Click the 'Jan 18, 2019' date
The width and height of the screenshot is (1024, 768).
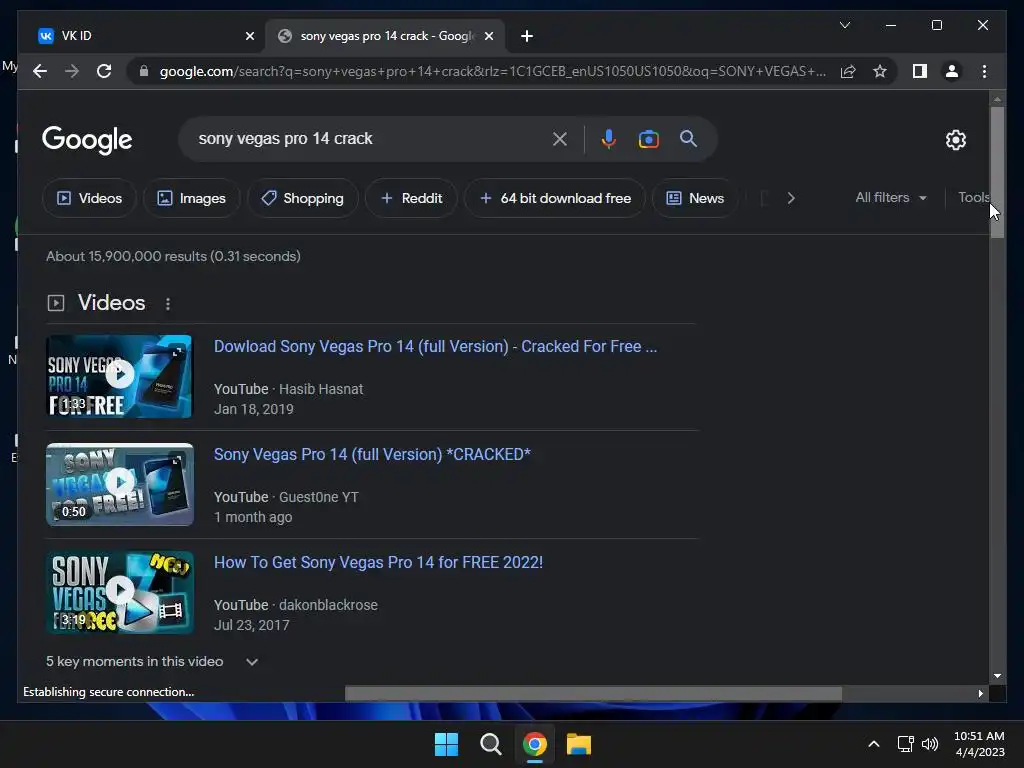tap(254, 409)
